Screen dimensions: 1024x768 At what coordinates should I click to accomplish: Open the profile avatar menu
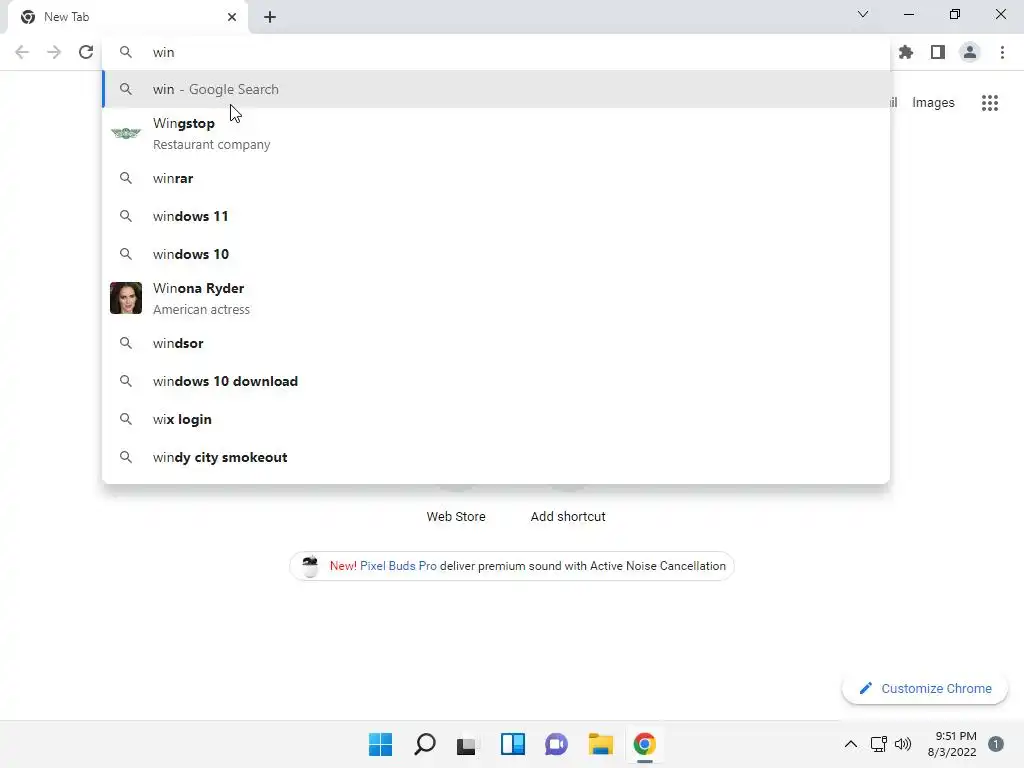[x=970, y=52]
